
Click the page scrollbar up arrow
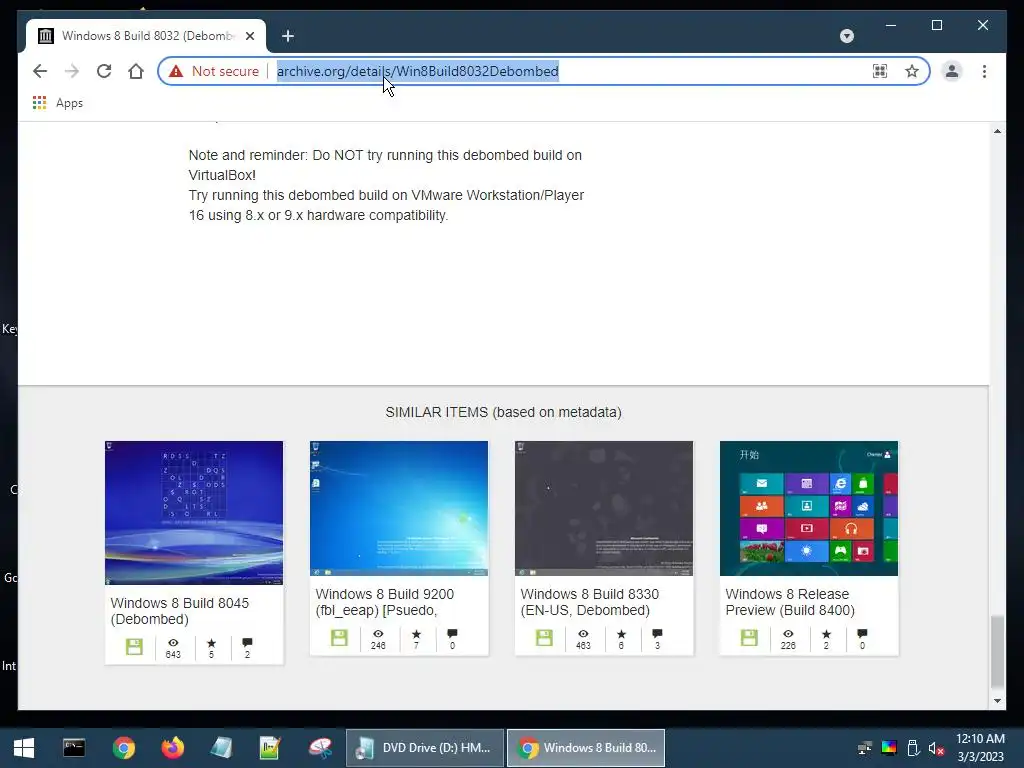pyautogui.click(x=997, y=131)
